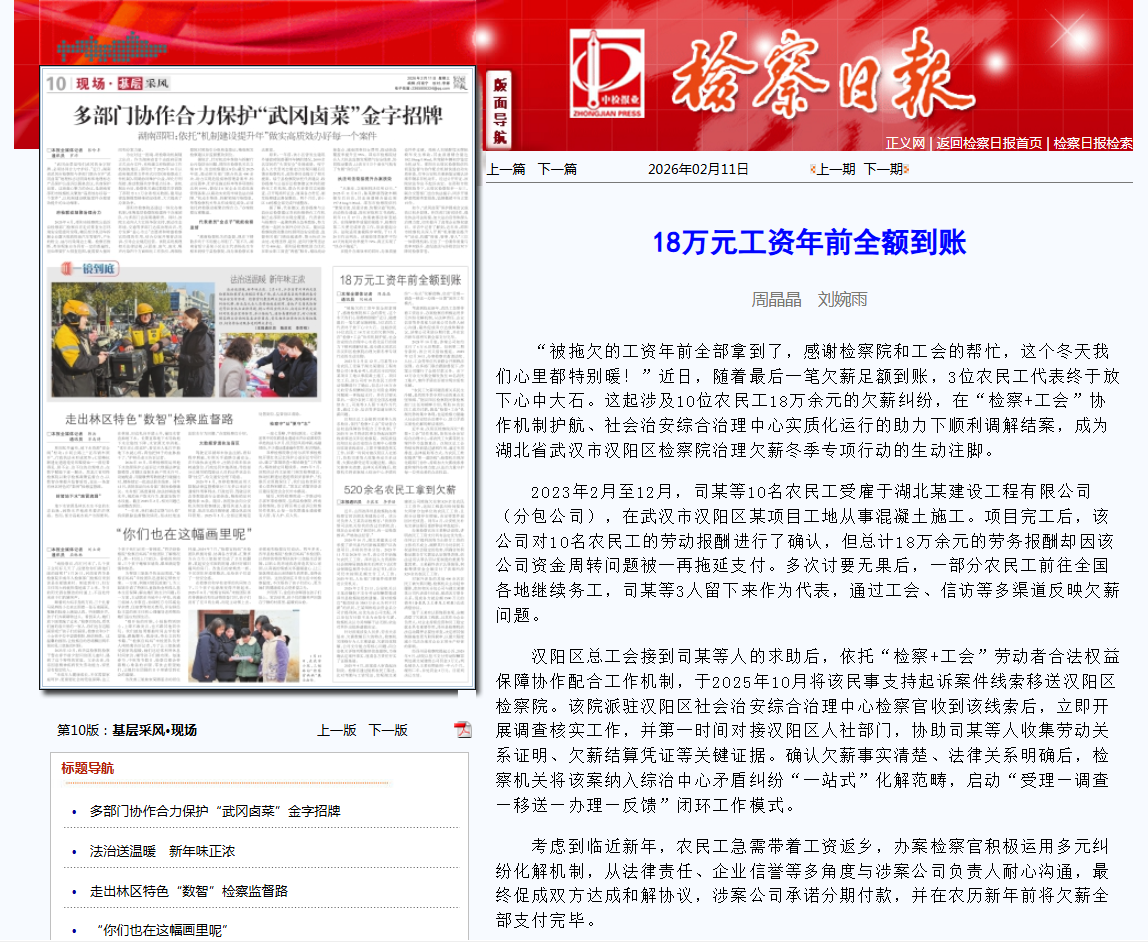The width and height of the screenshot is (1148, 942).
Task: Go to next article 下一篇
Action: (557, 169)
